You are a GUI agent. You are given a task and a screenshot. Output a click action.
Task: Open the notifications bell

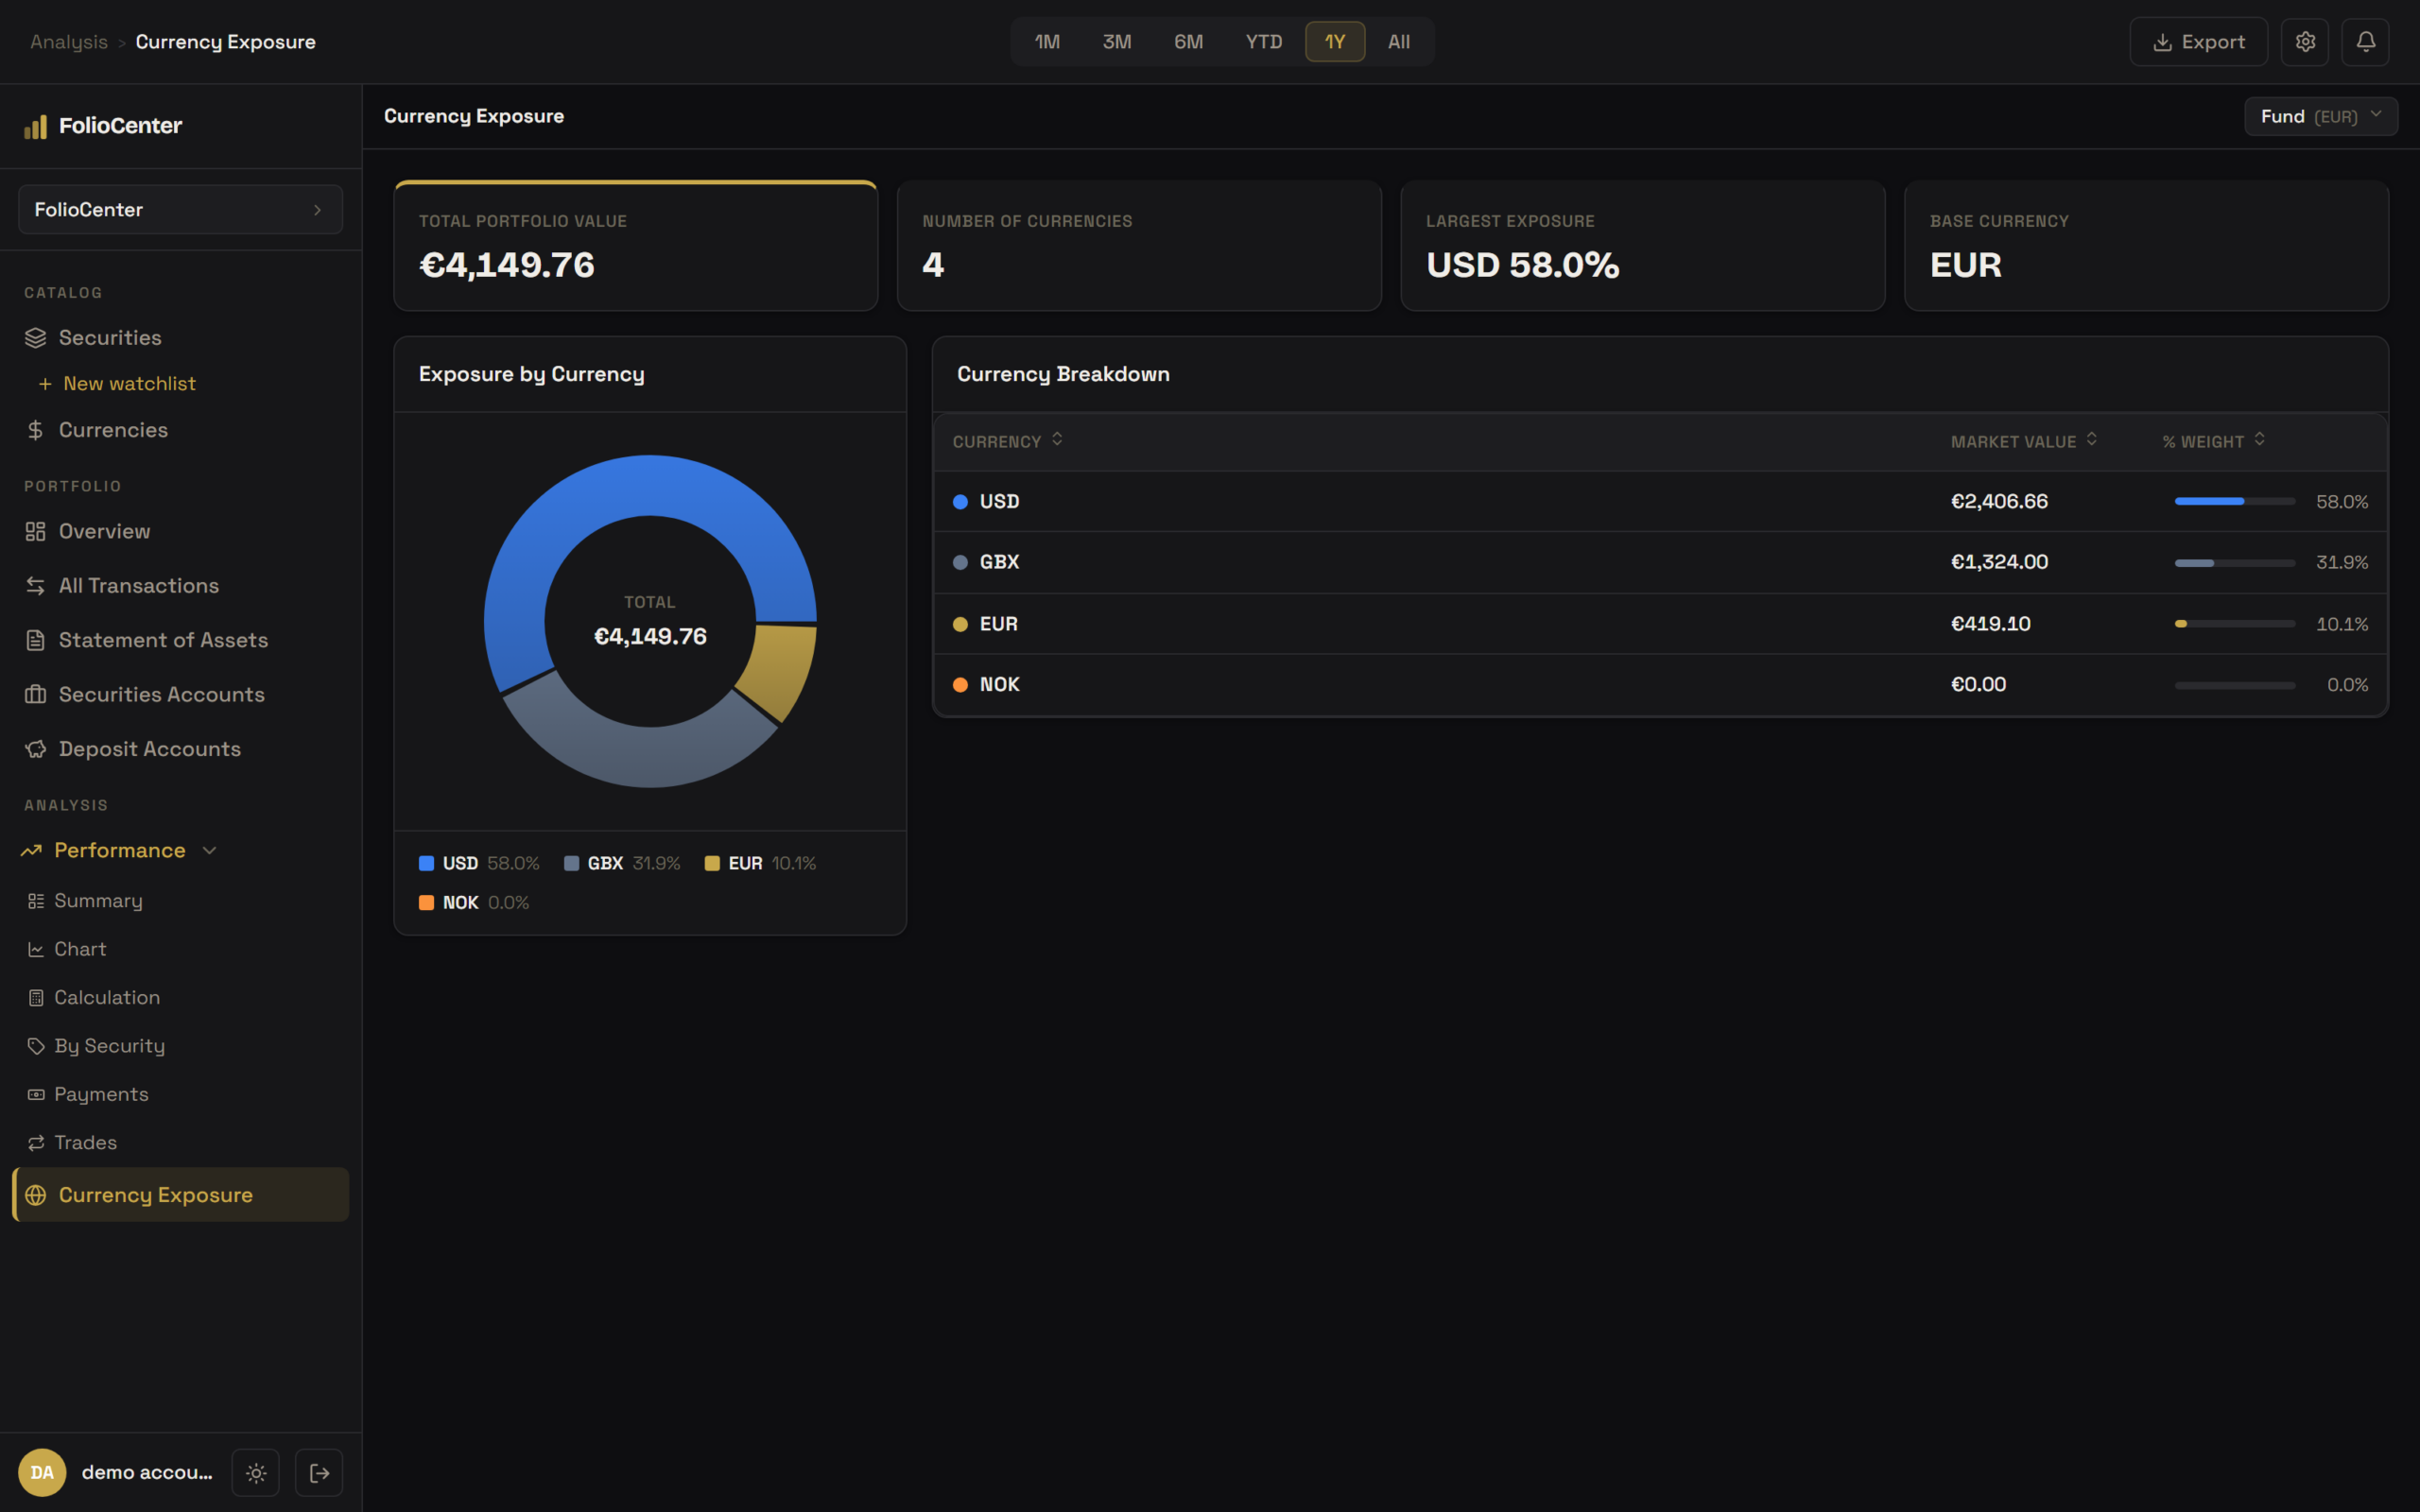pos(2365,42)
